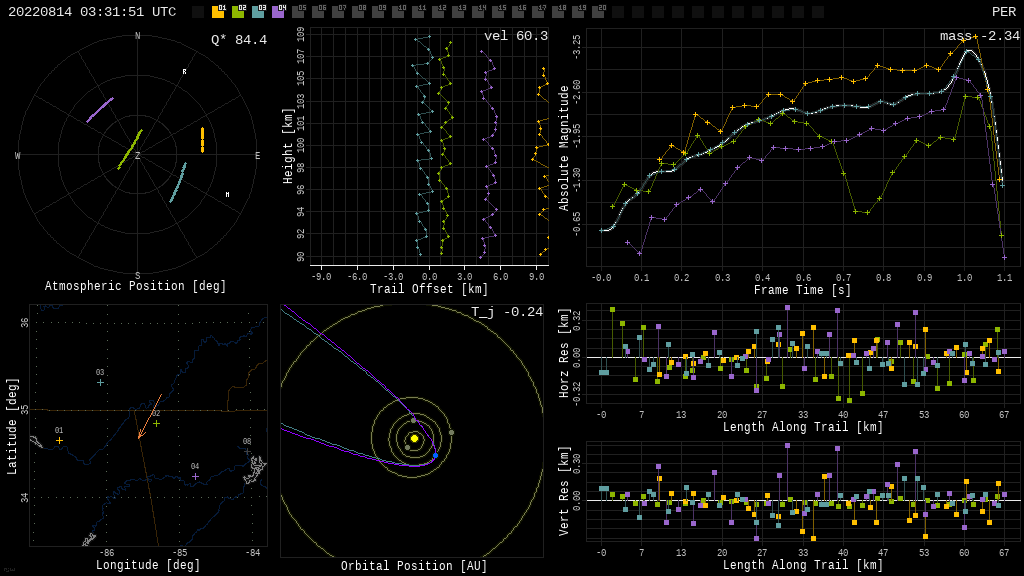The width and height of the screenshot is (1024, 576).
Task: Select station 04 purple cross on map
Action: 195,476
